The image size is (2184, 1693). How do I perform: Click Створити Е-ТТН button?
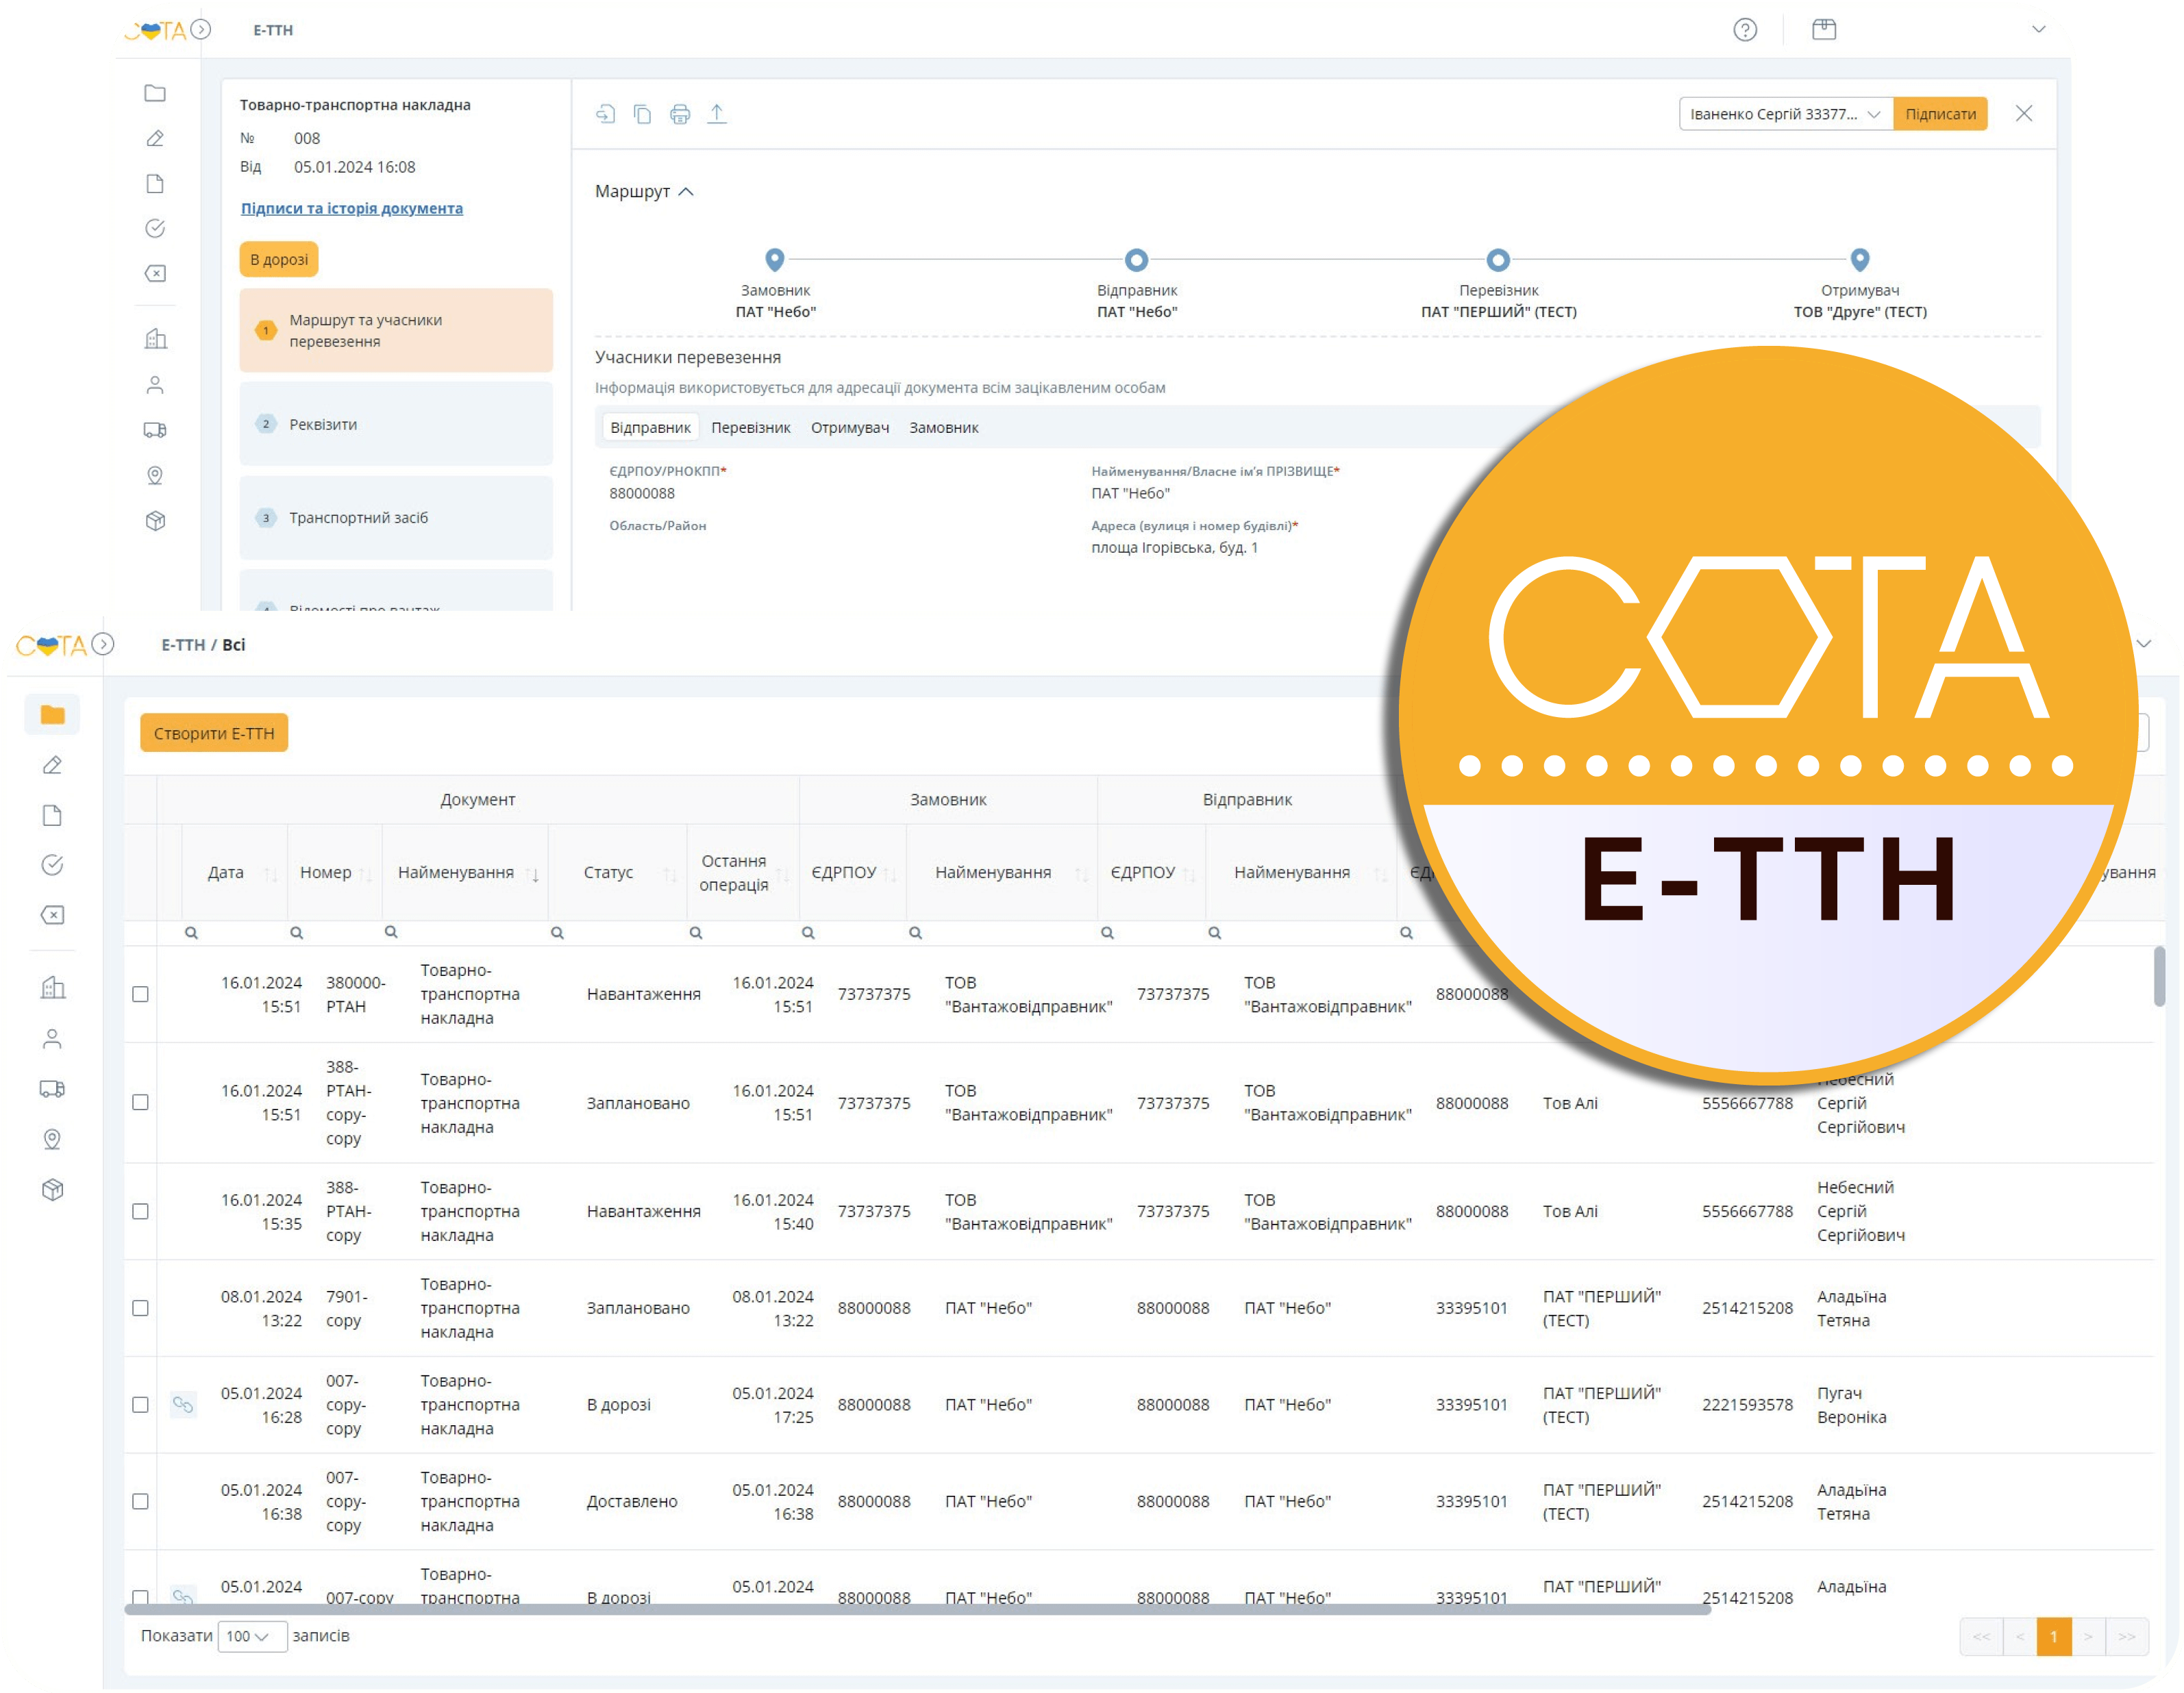click(214, 734)
